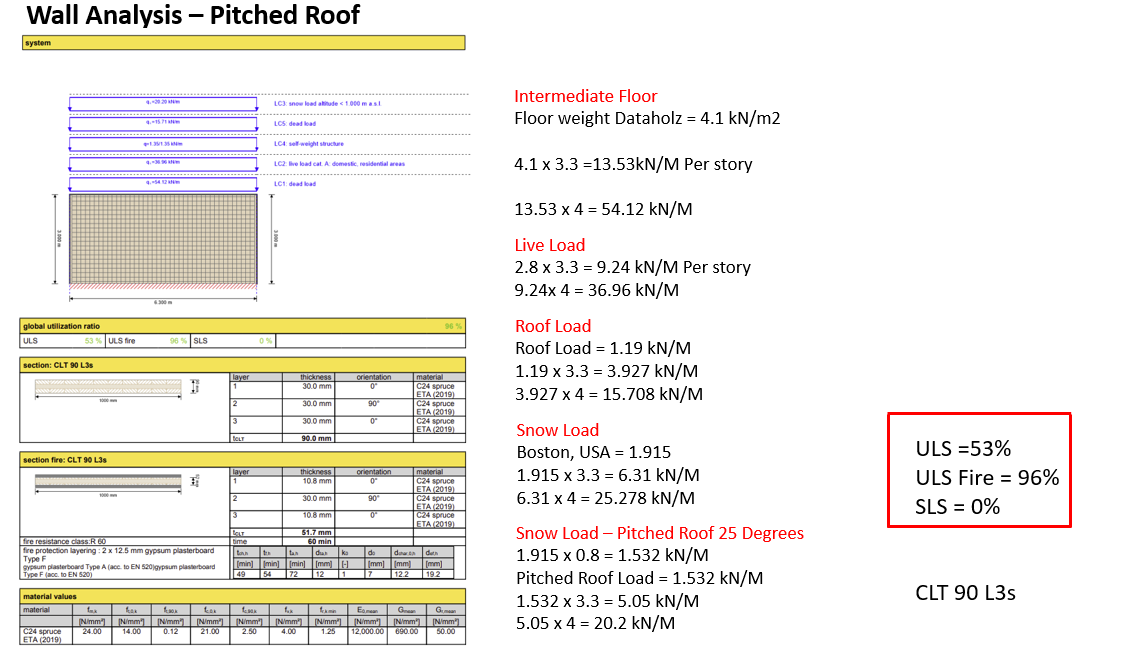
Task: Click the CLT 90 L3s label text
Action: point(964,592)
